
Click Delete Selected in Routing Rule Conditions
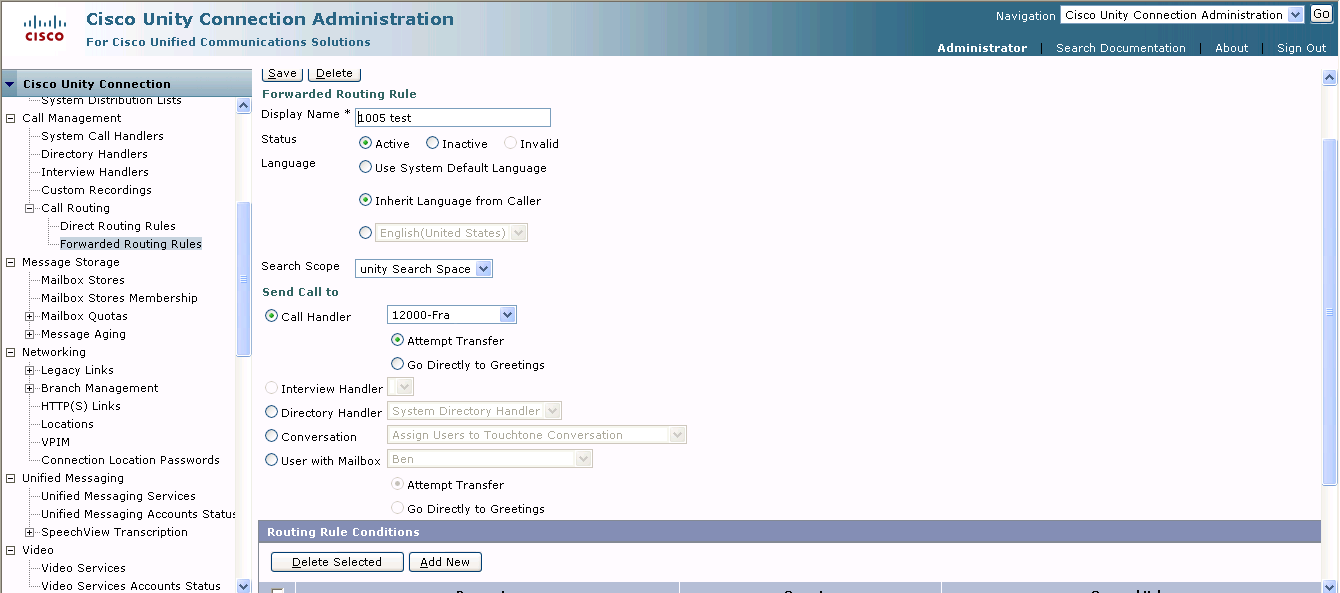coord(337,562)
